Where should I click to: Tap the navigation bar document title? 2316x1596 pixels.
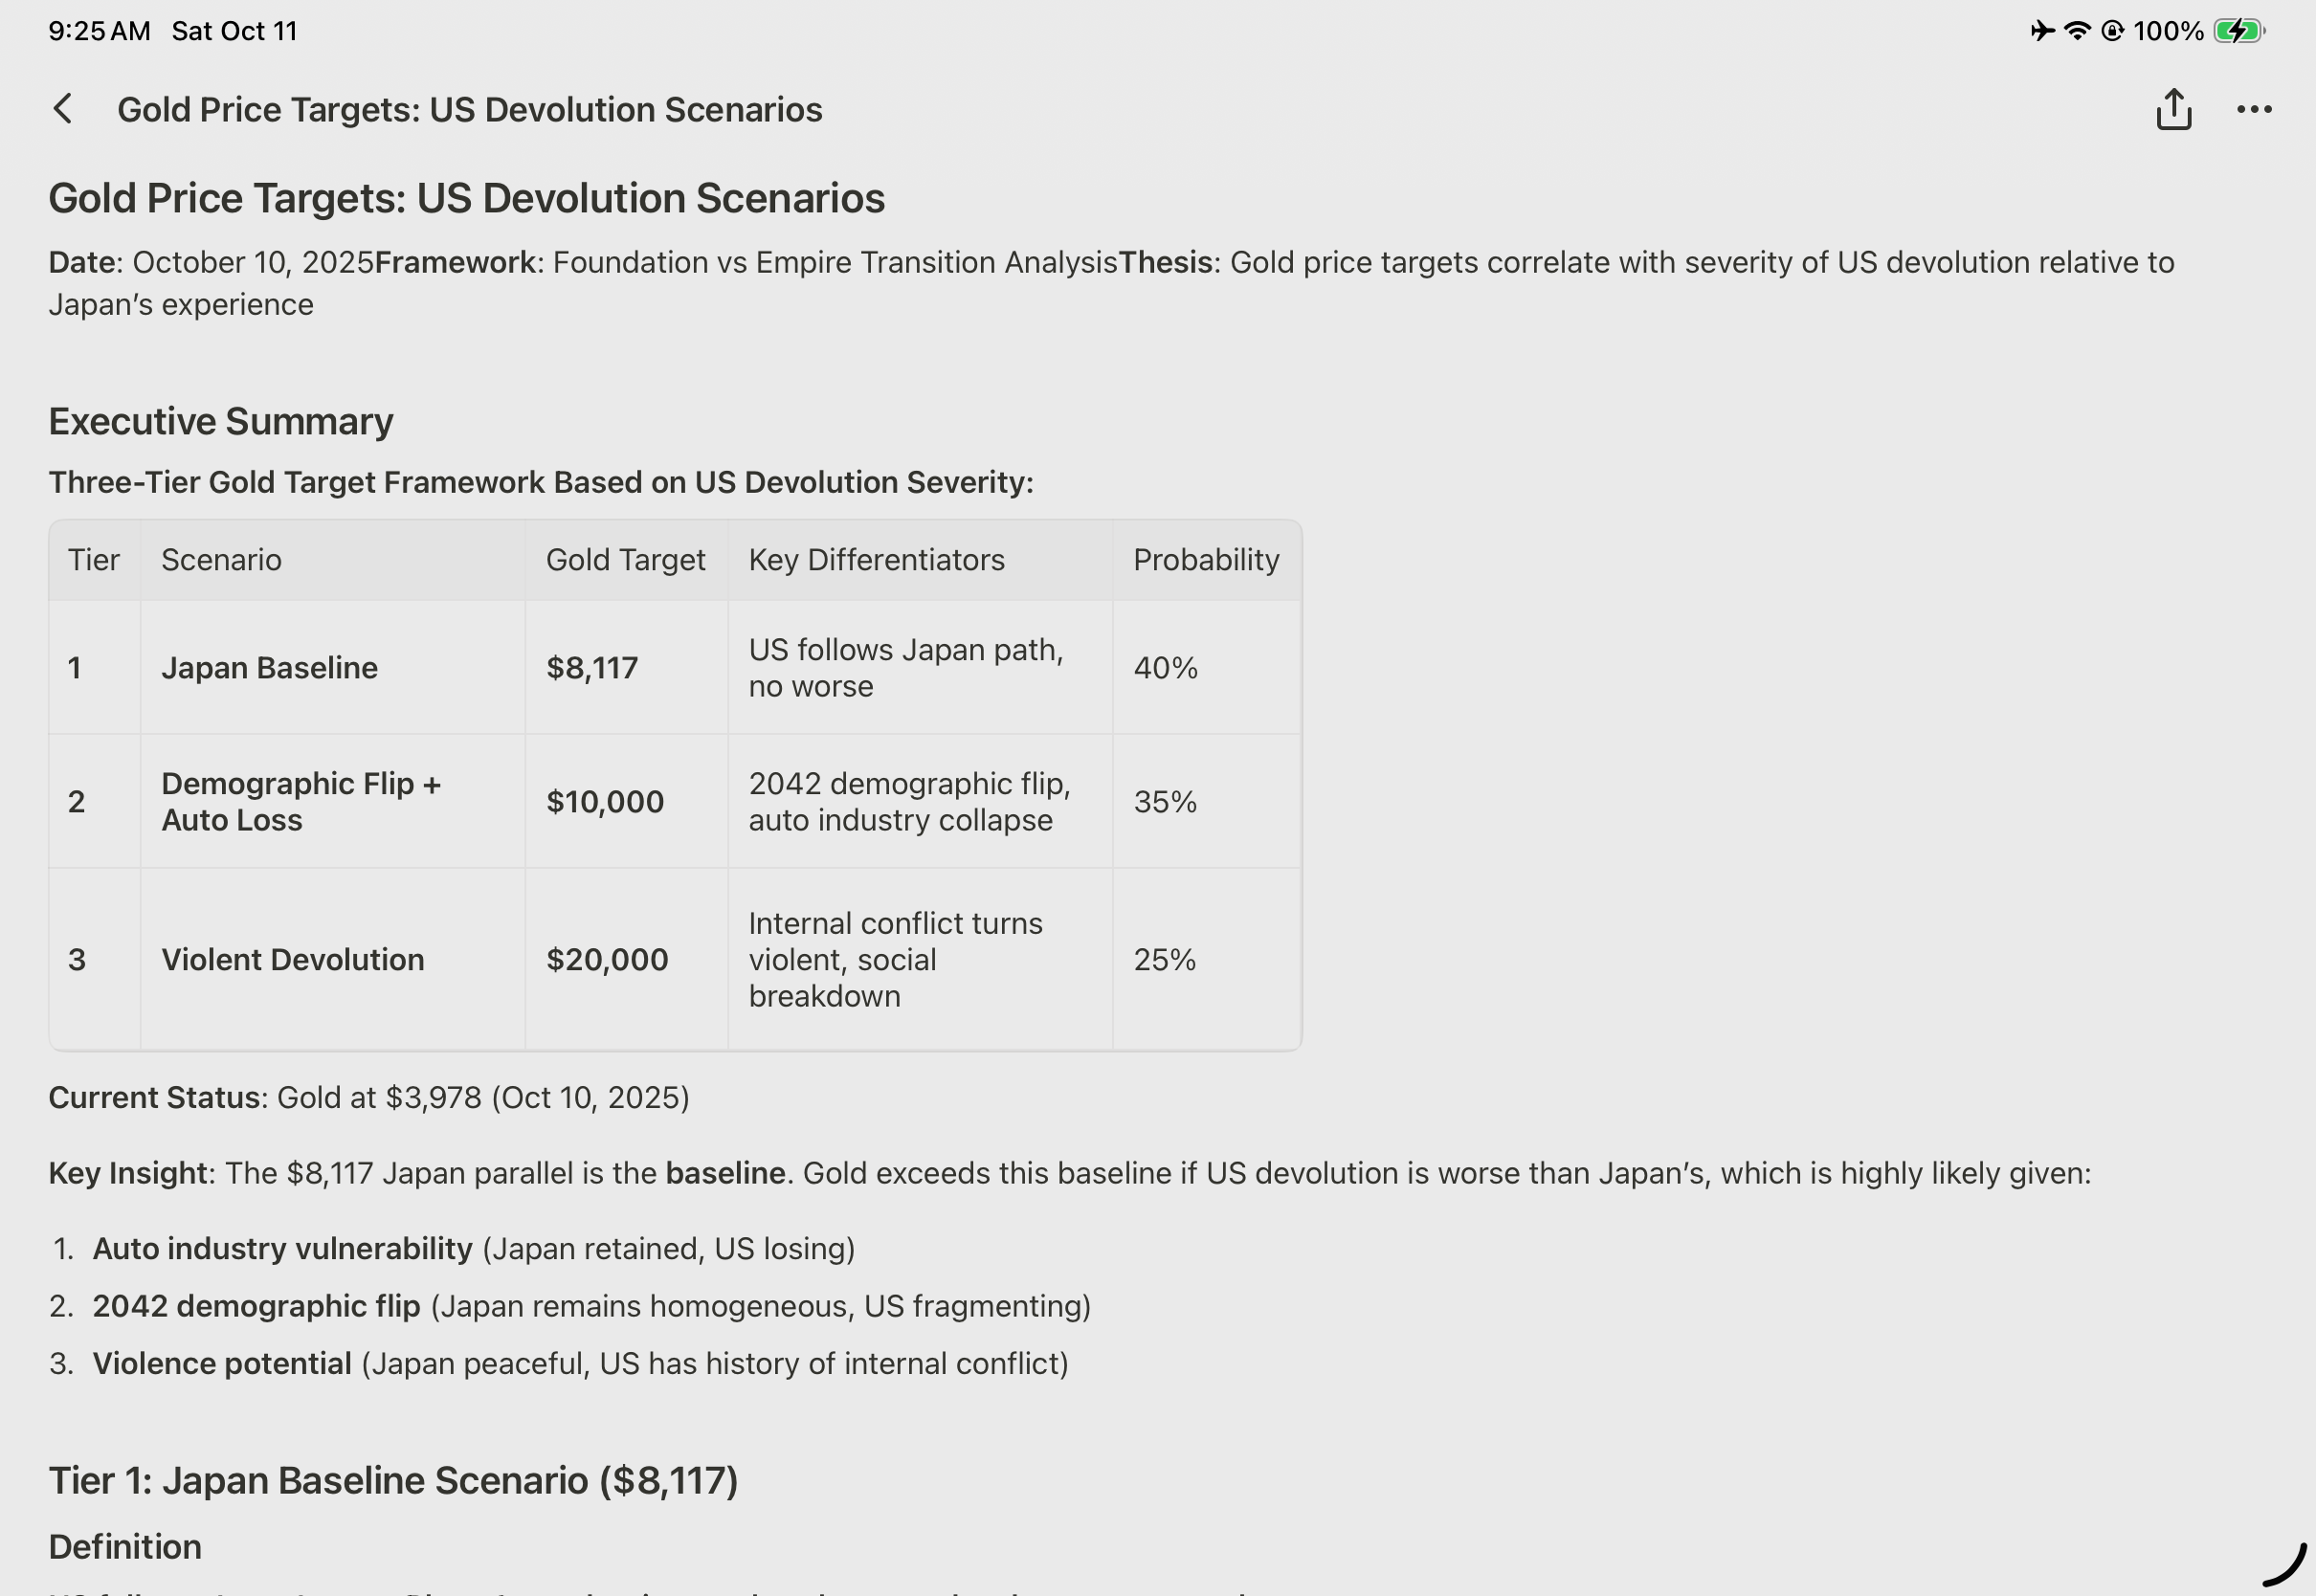coord(469,109)
